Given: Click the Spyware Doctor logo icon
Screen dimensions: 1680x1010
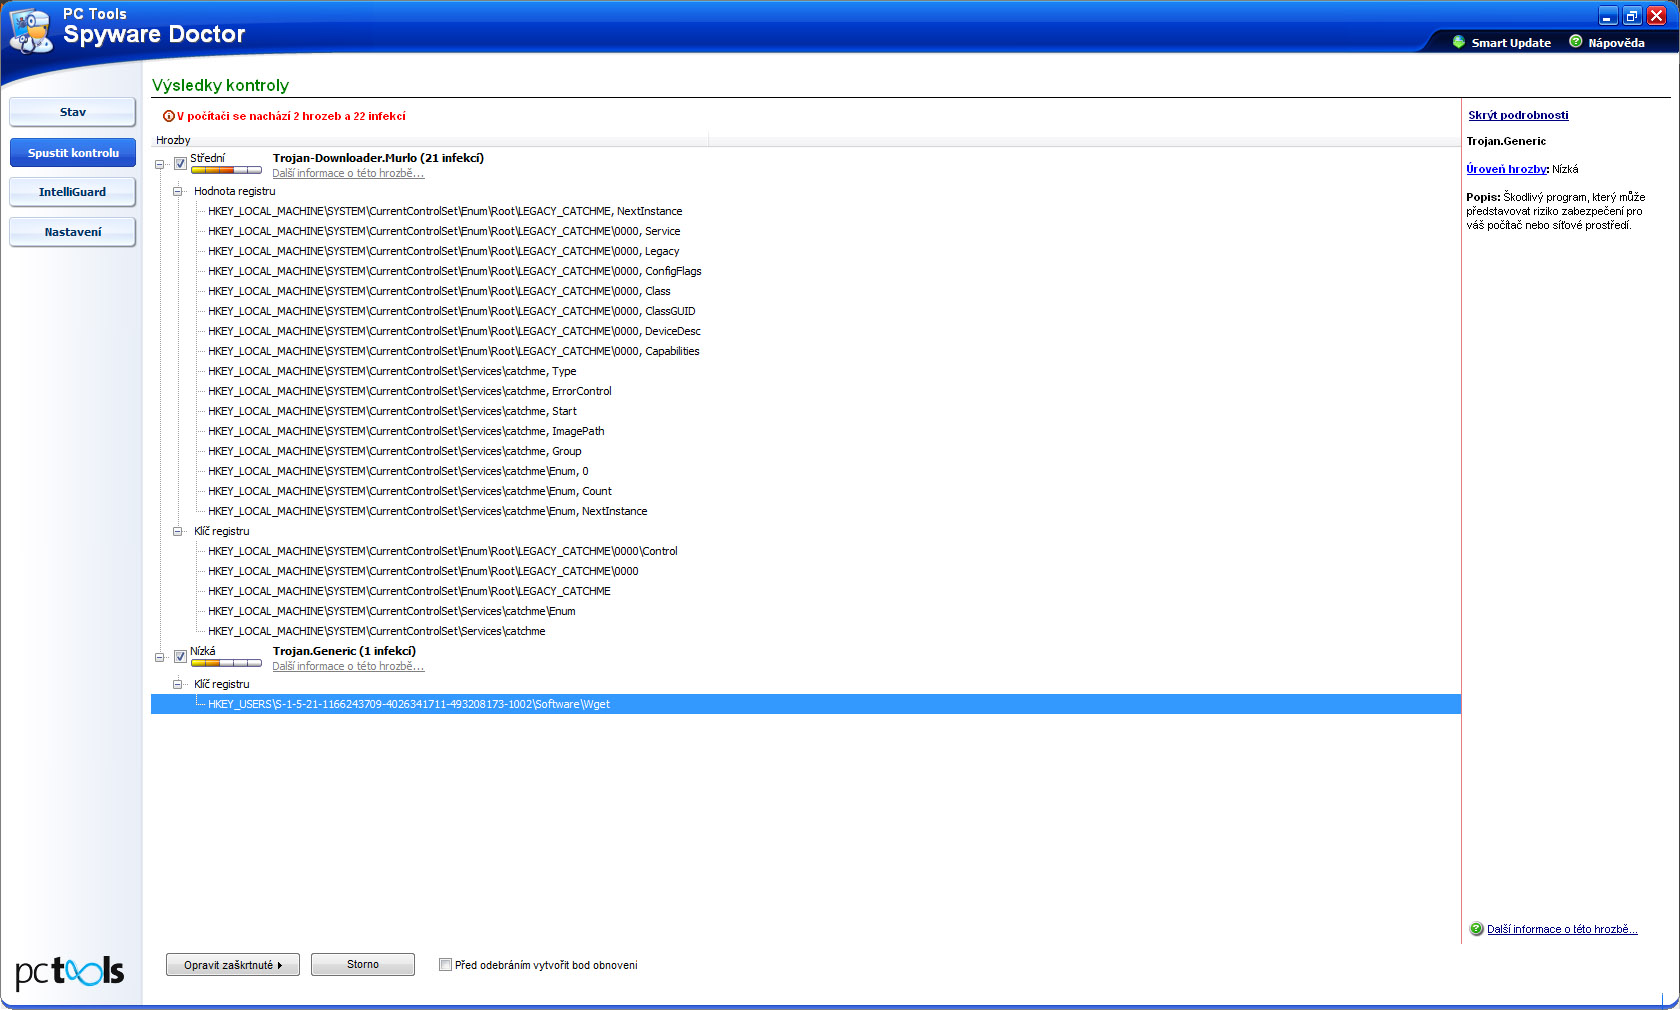Looking at the screenshot, I should click(x=30, y=30).
